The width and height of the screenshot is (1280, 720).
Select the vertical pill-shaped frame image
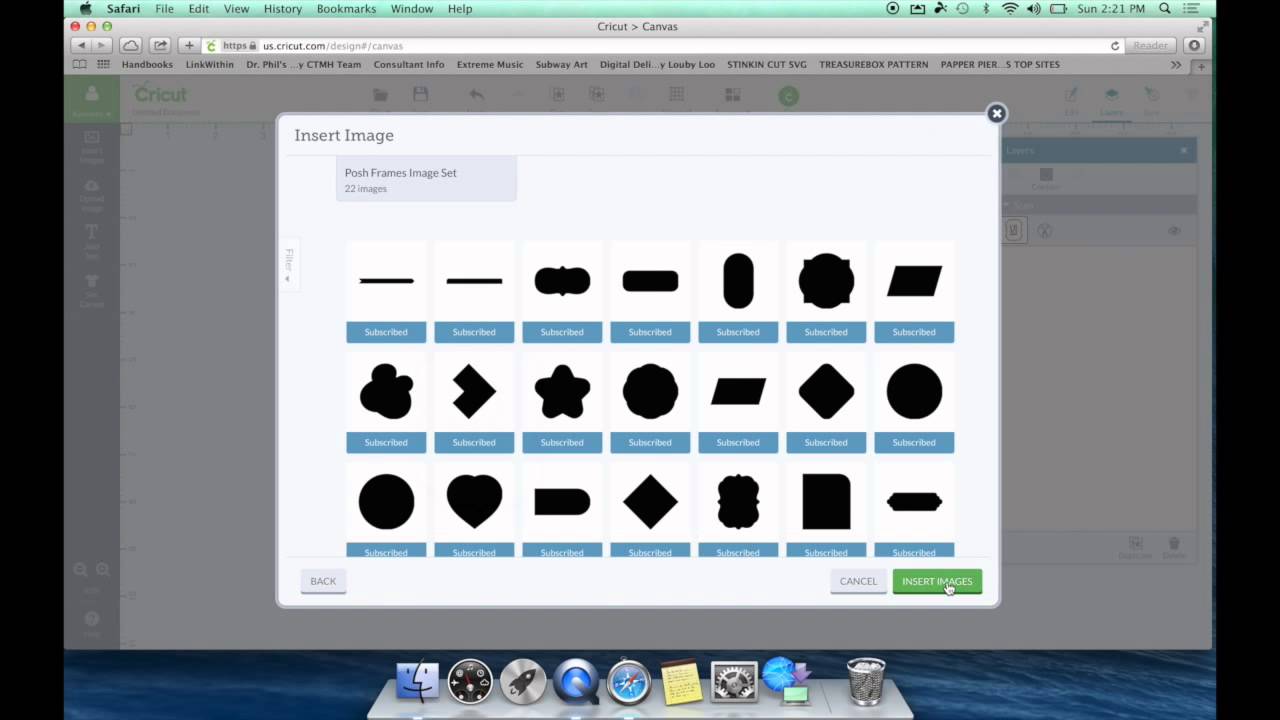click(x=738, y=281)
